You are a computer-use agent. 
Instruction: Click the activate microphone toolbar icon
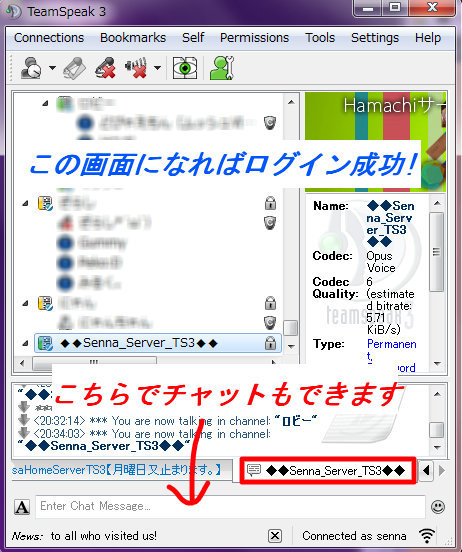74,68
